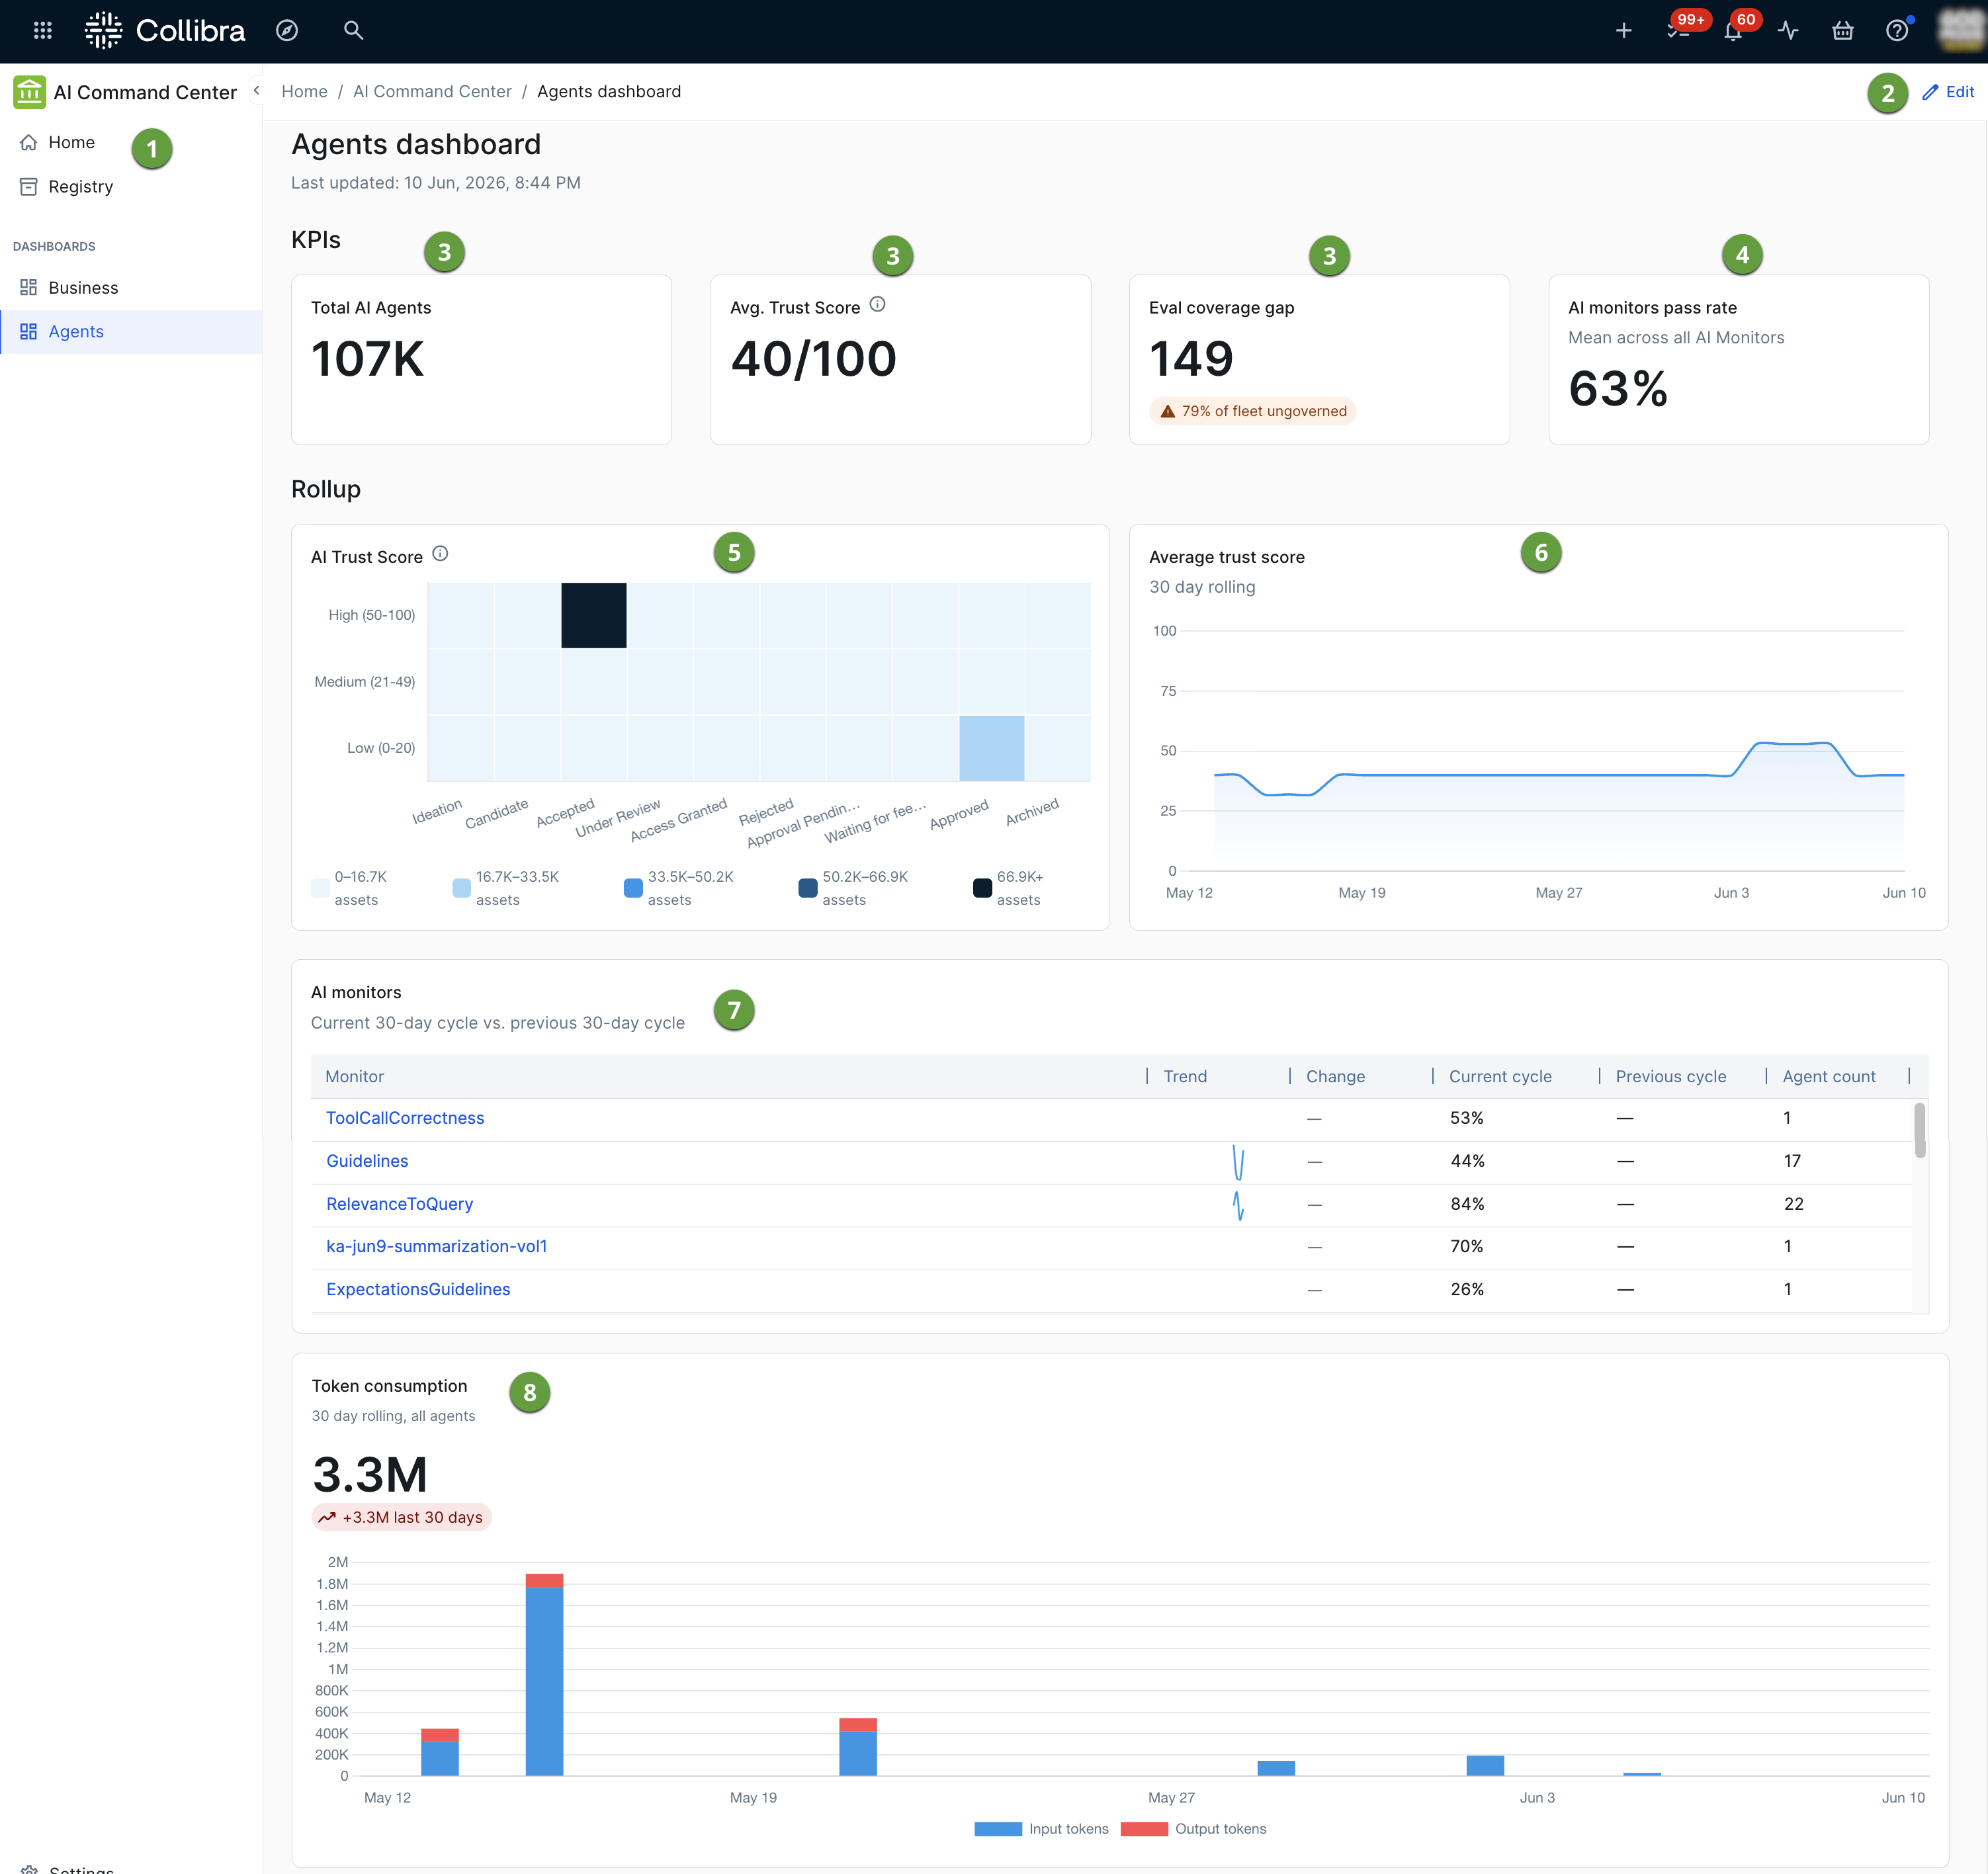The image size is (1988, 1874).
Task: Click the plus create icon
Action: click(x=1624, y=31)
